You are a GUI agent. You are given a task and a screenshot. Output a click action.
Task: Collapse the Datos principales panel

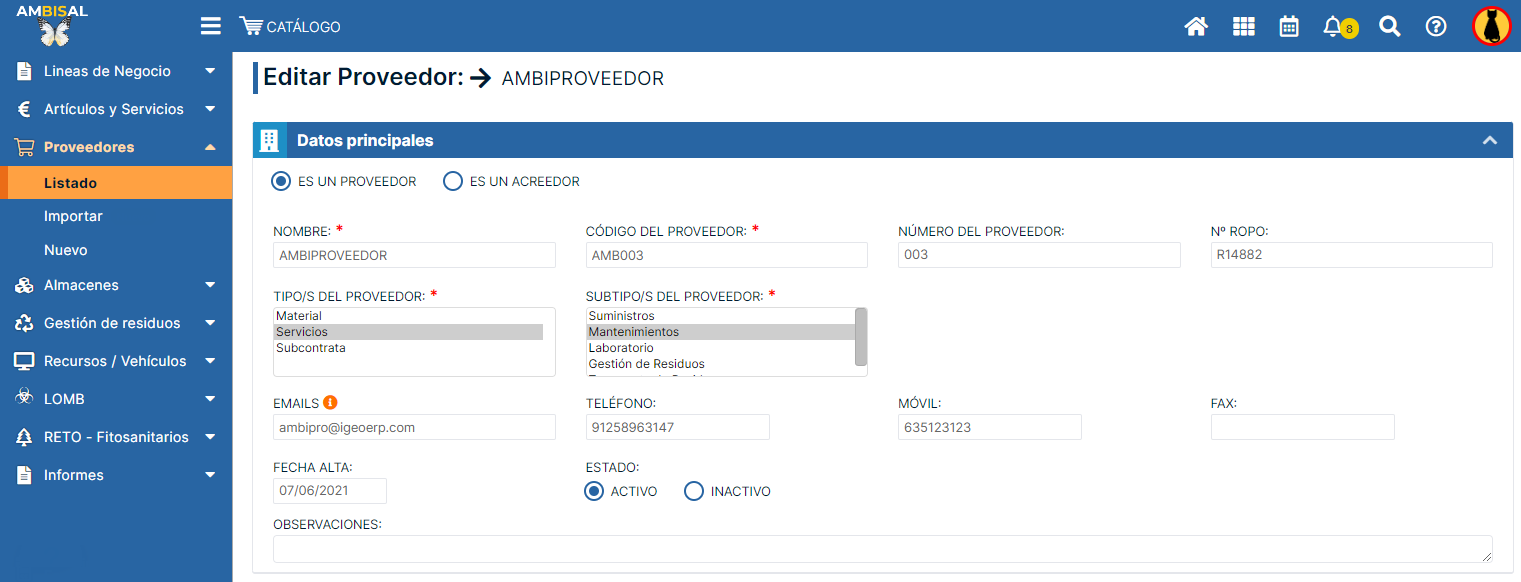pyautogui.click(x=1489, y=141)
